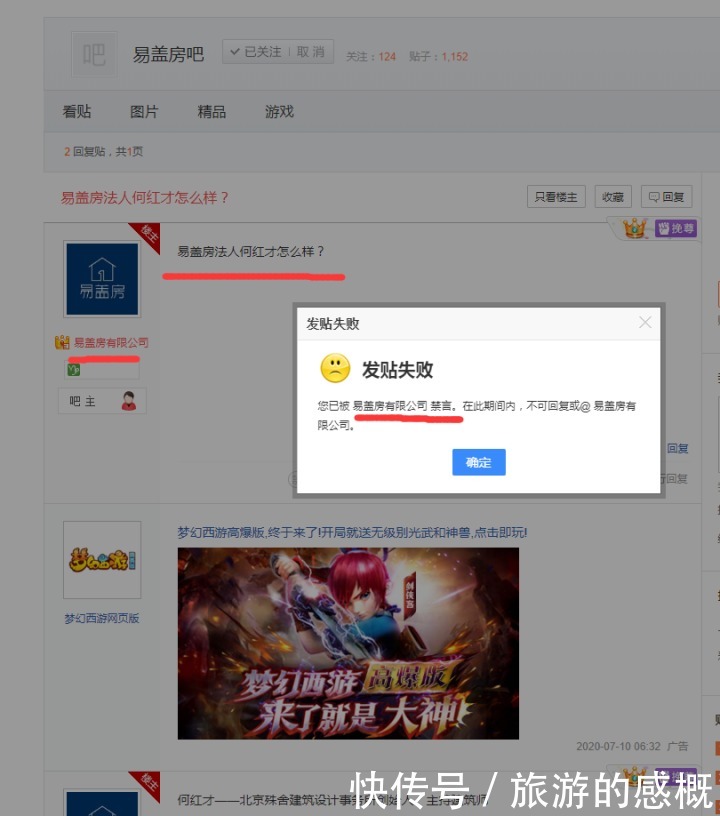Click the 吧 forum avatar icon
Viewport: 720px width, 816px height.
pyautogui.click(x=94, y=54)
